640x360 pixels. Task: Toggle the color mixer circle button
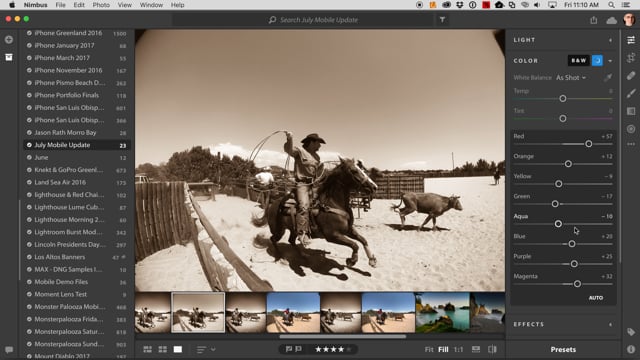[597, 60]
